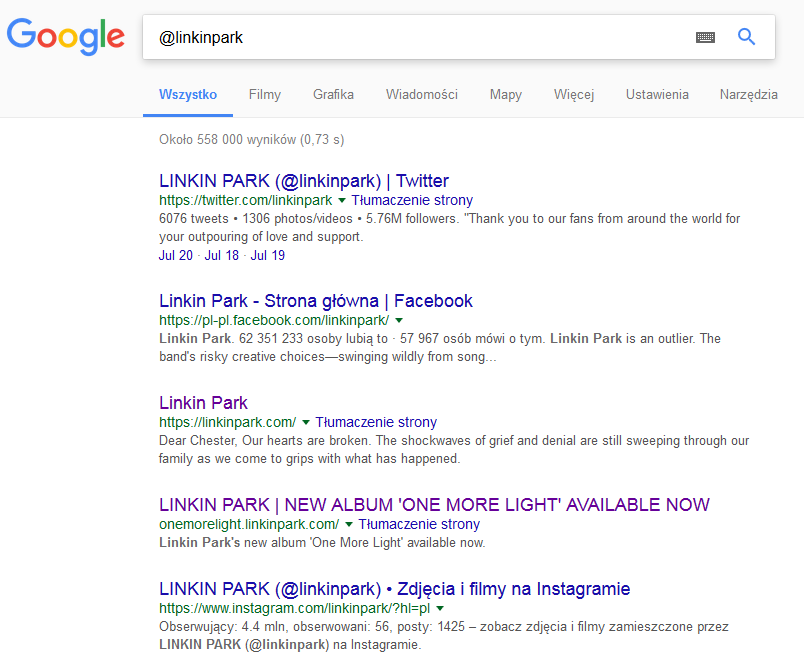Expand arrow next to facebook.com/linkinpark URL
804x666 pixels.
click(399, 320)
